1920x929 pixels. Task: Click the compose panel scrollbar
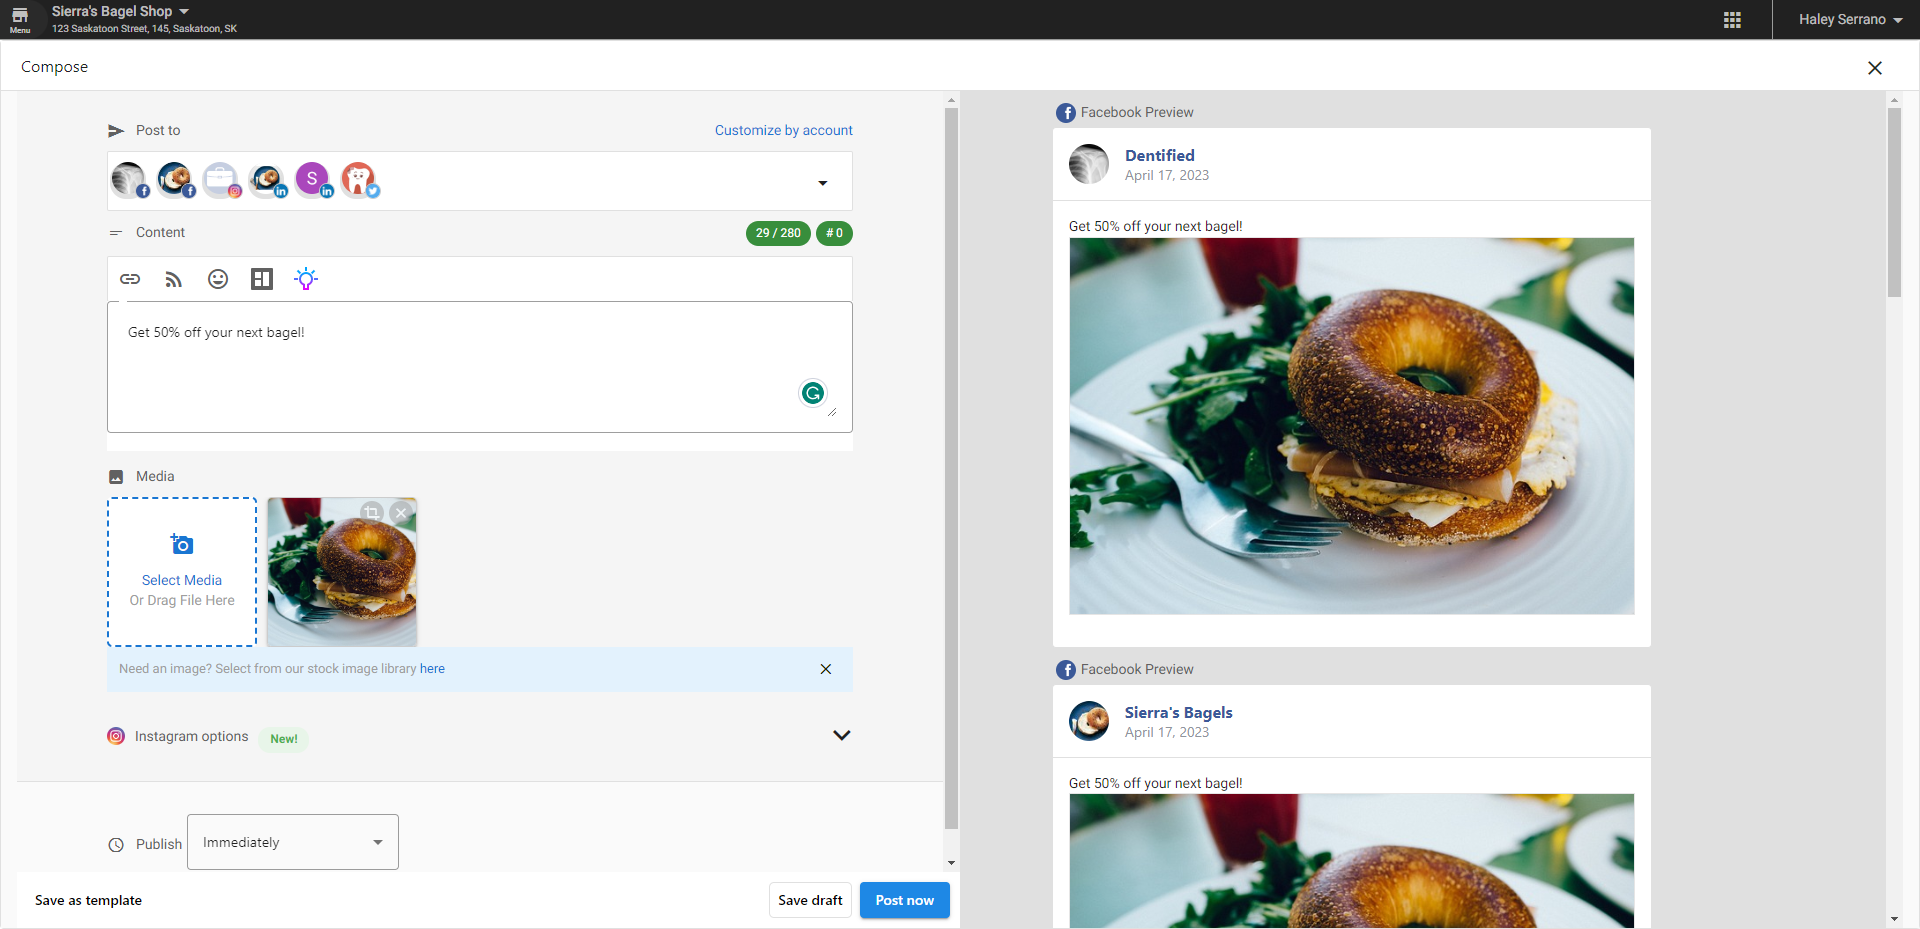pos(951,468)
